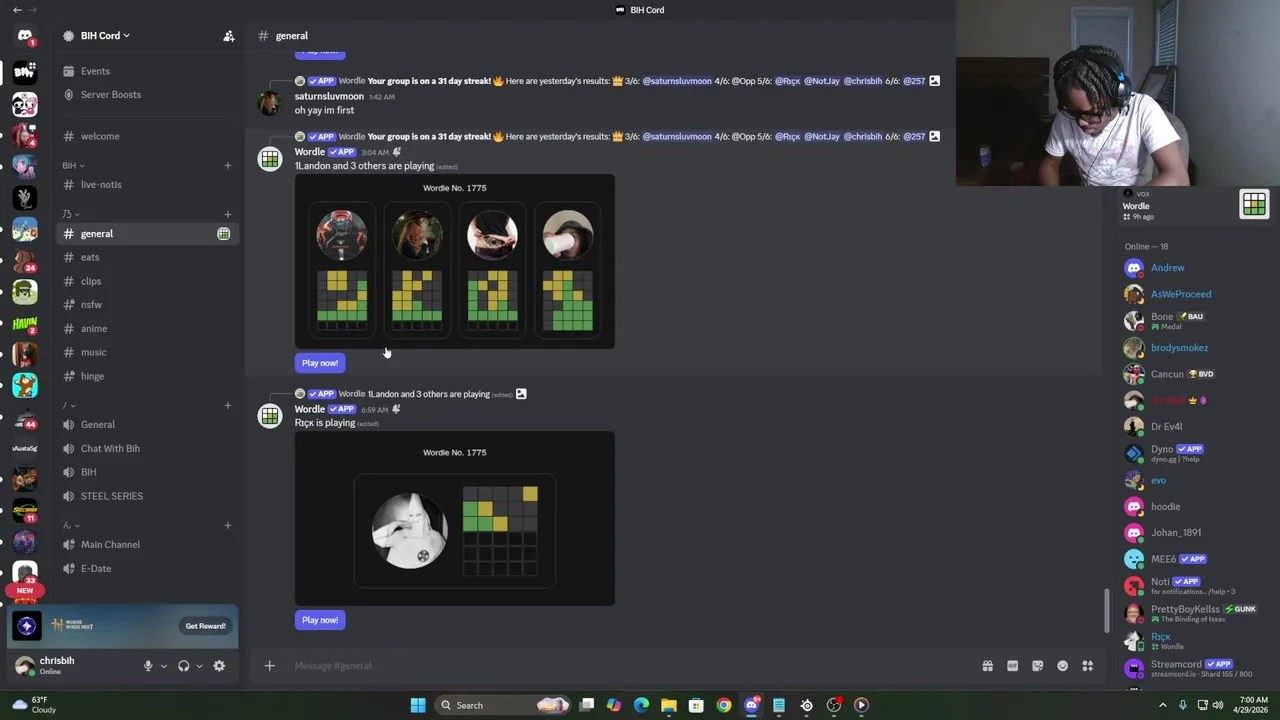Screen dimensions: 1280x720
Task: Click image icon on first Wordle streak reply
Action: [x=934, y=81]
